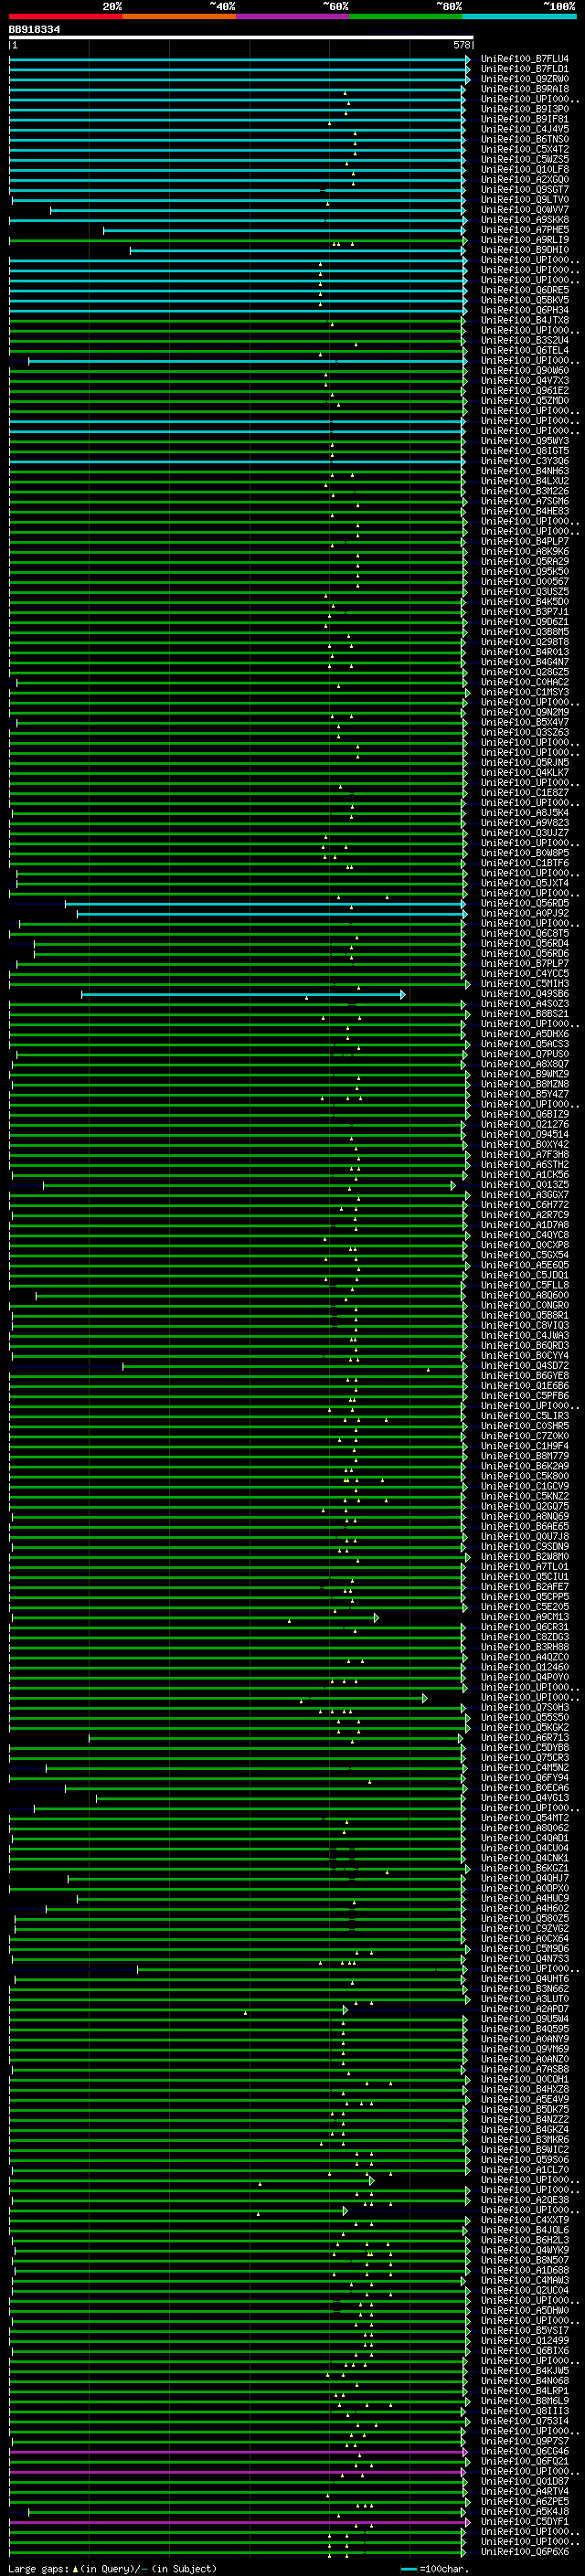Select the UniRef100_C3Y3Q6 label

point(525,461)
